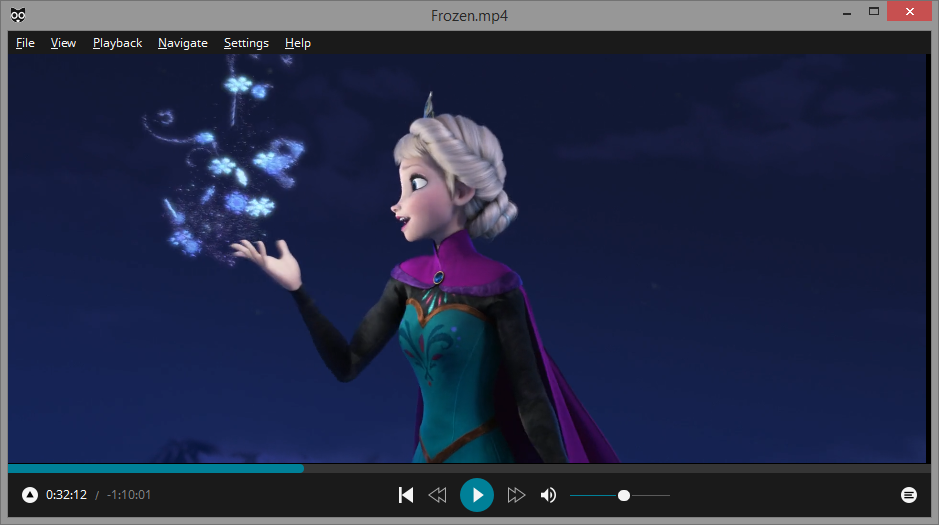Mute the audio with speaker icon
Image resolution: width=939 pixels, height=525 pixels.
[548, 495]
